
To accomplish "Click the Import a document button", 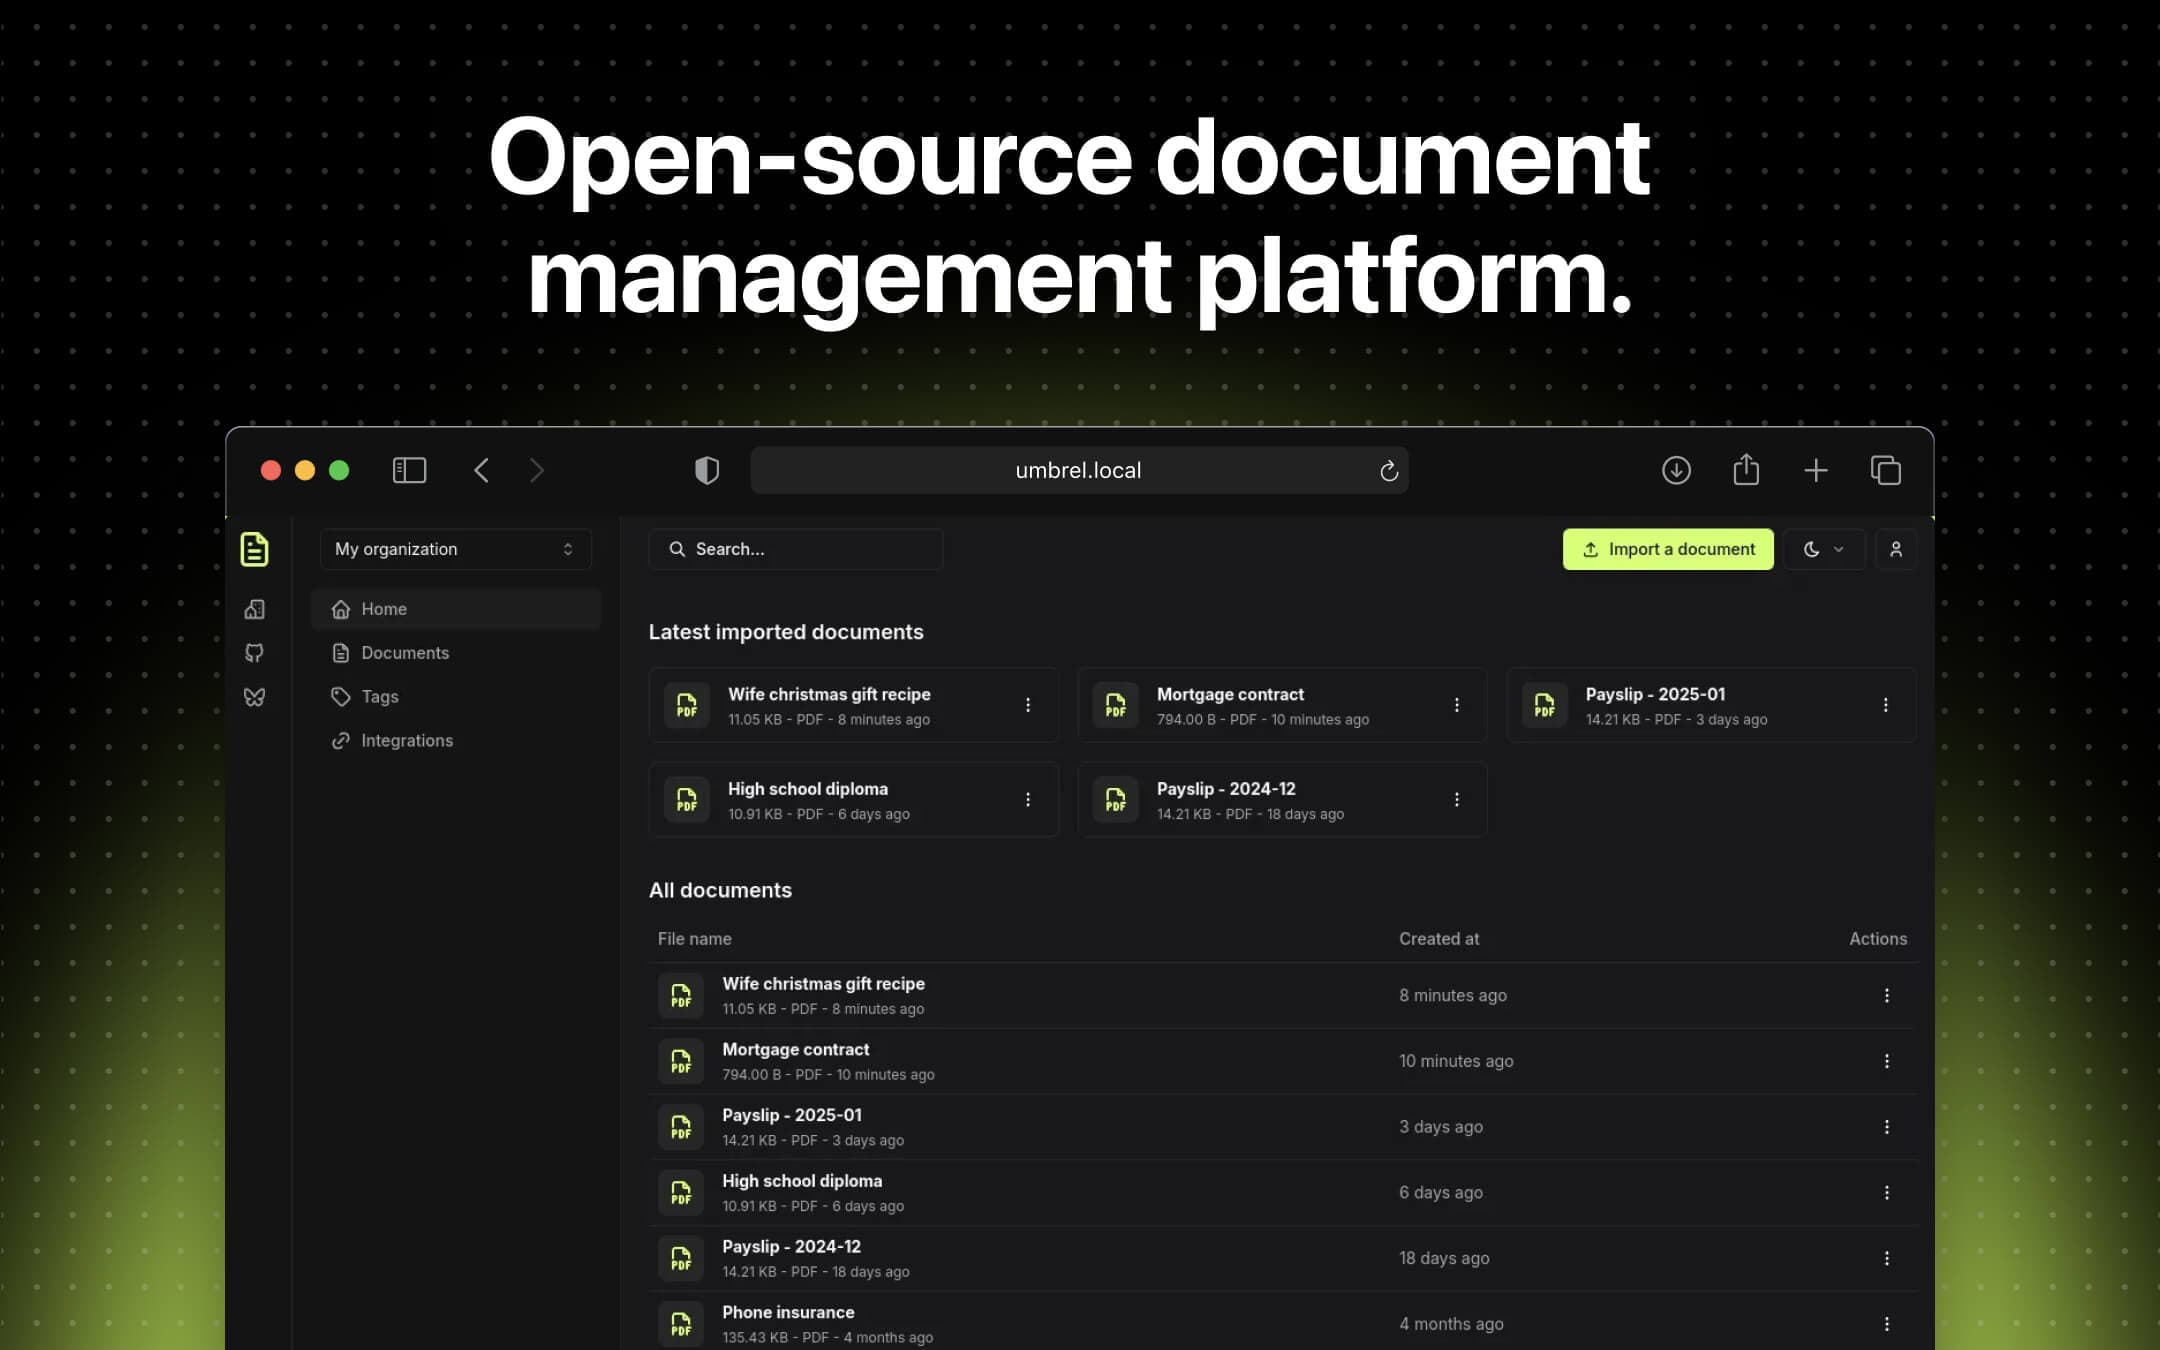I will tap(1666, 549).
